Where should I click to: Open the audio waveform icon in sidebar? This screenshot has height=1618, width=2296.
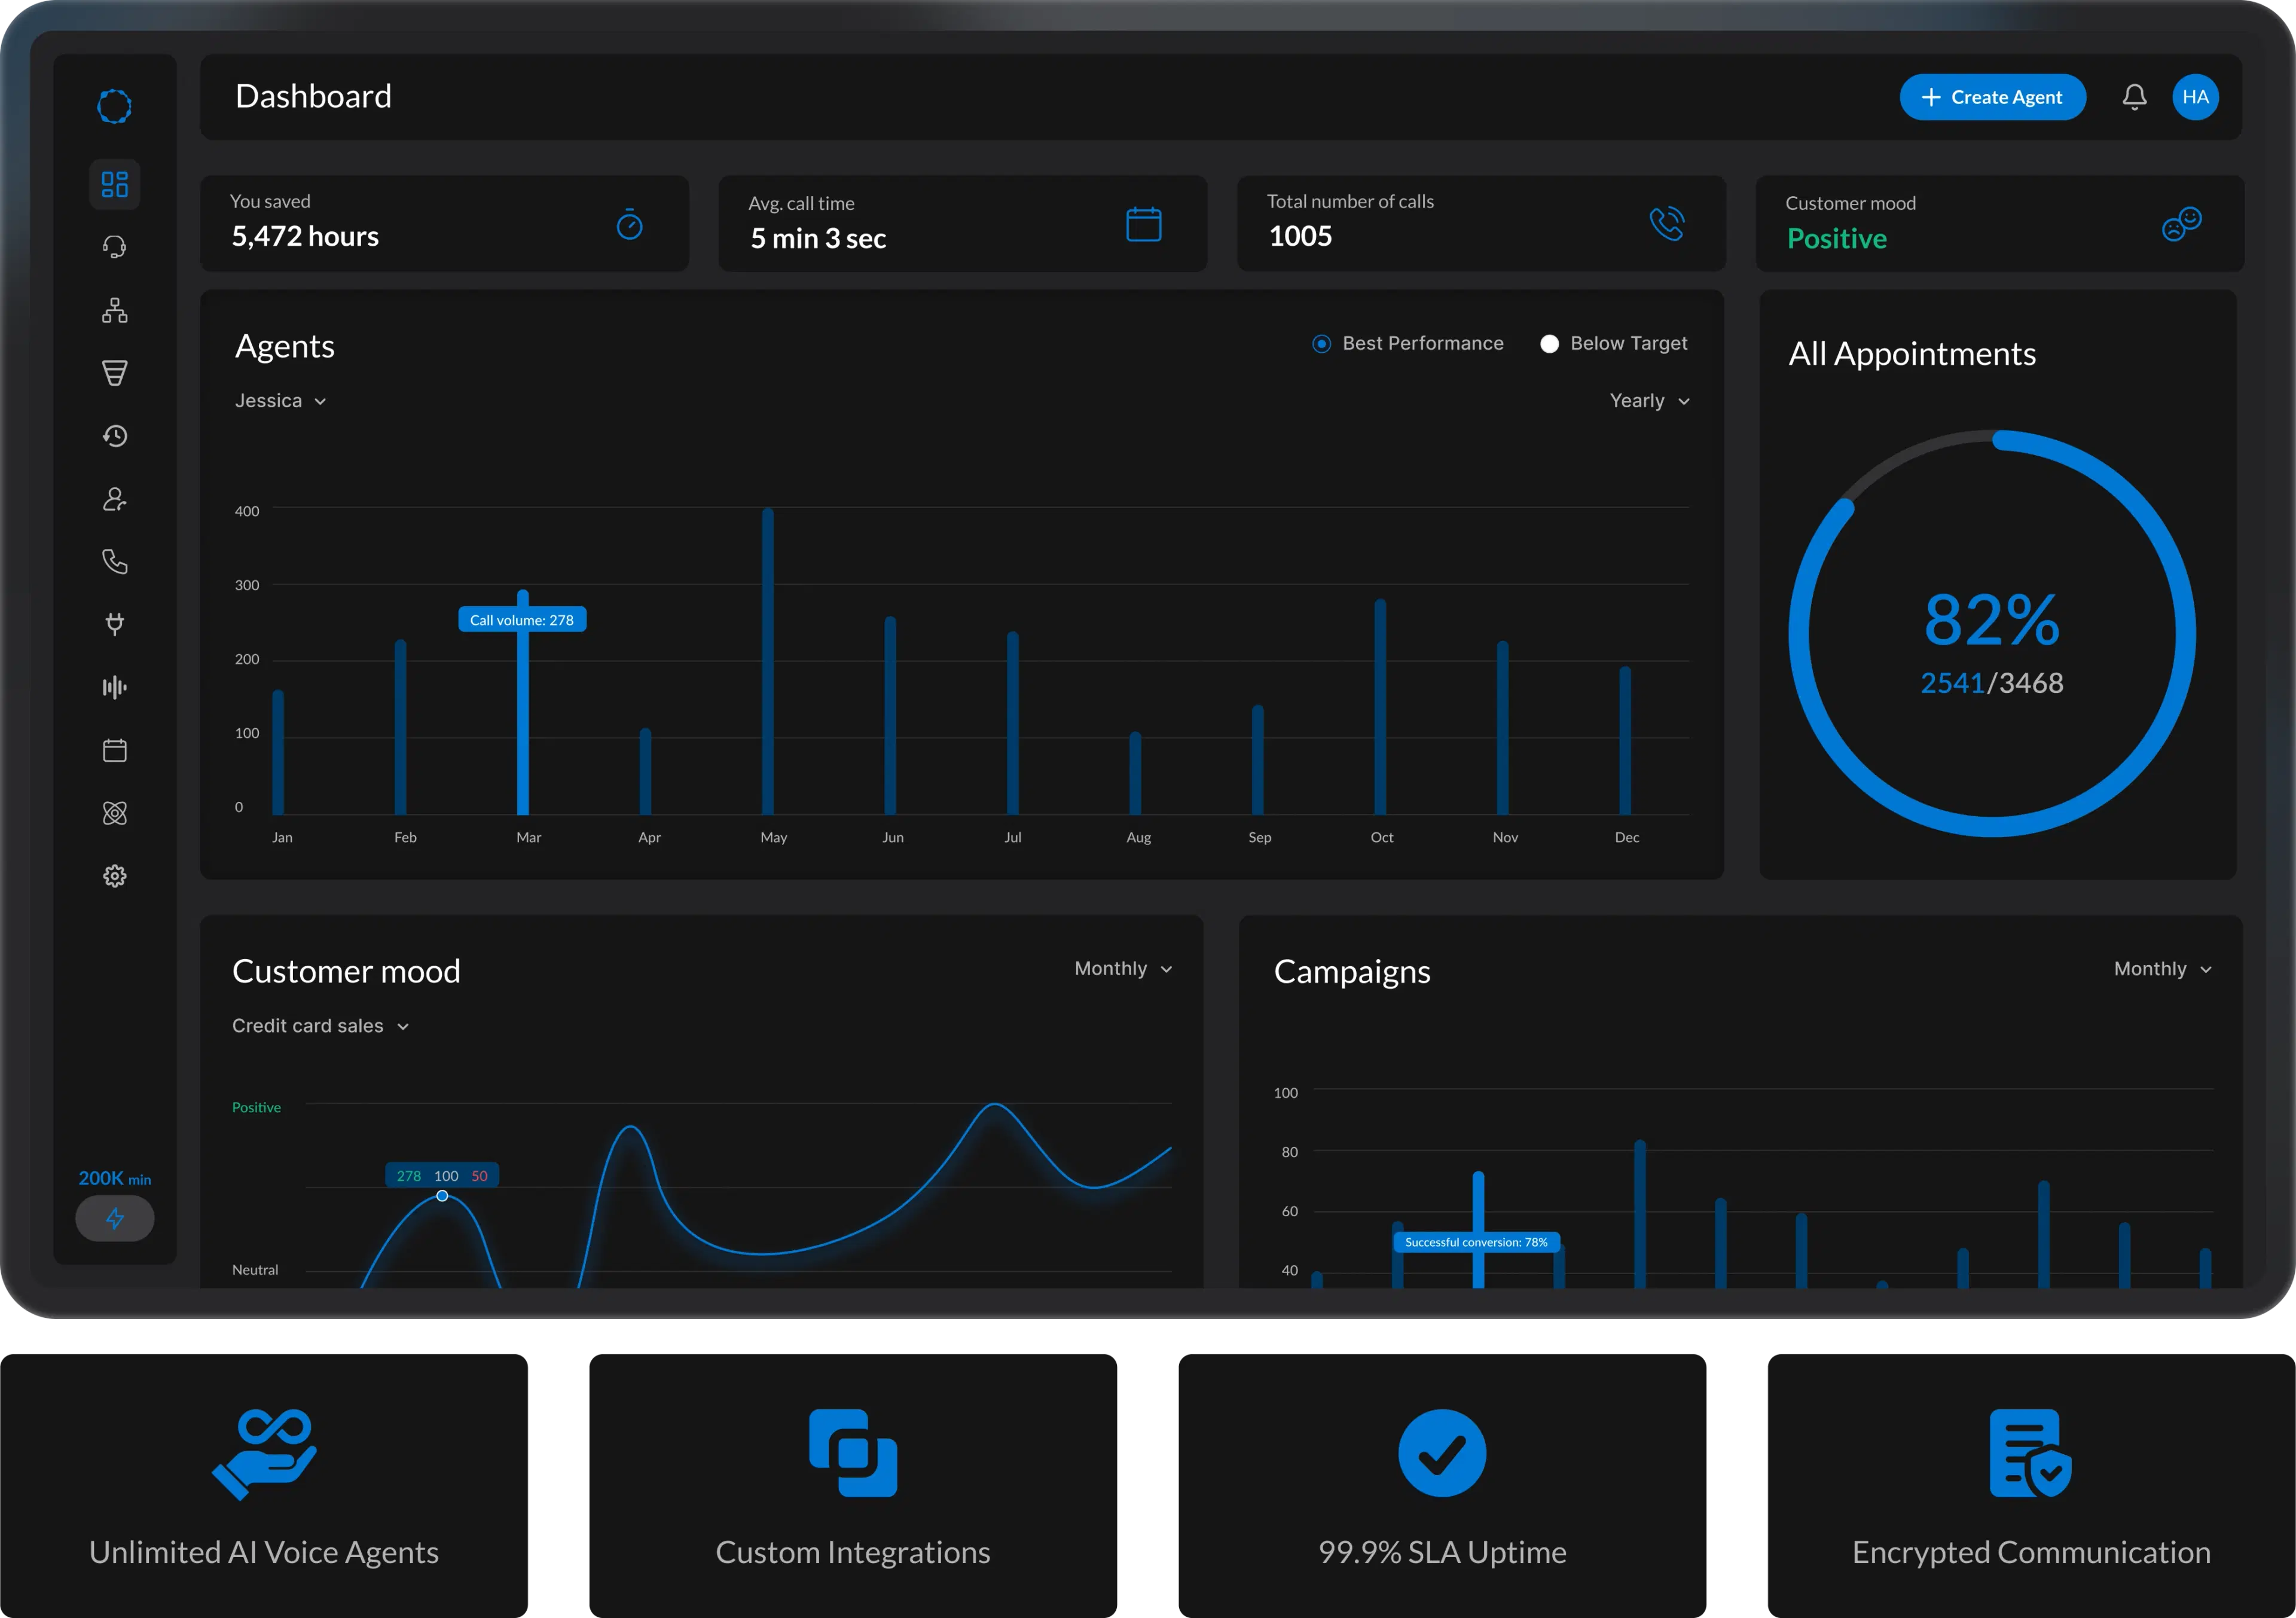point(114,687)
